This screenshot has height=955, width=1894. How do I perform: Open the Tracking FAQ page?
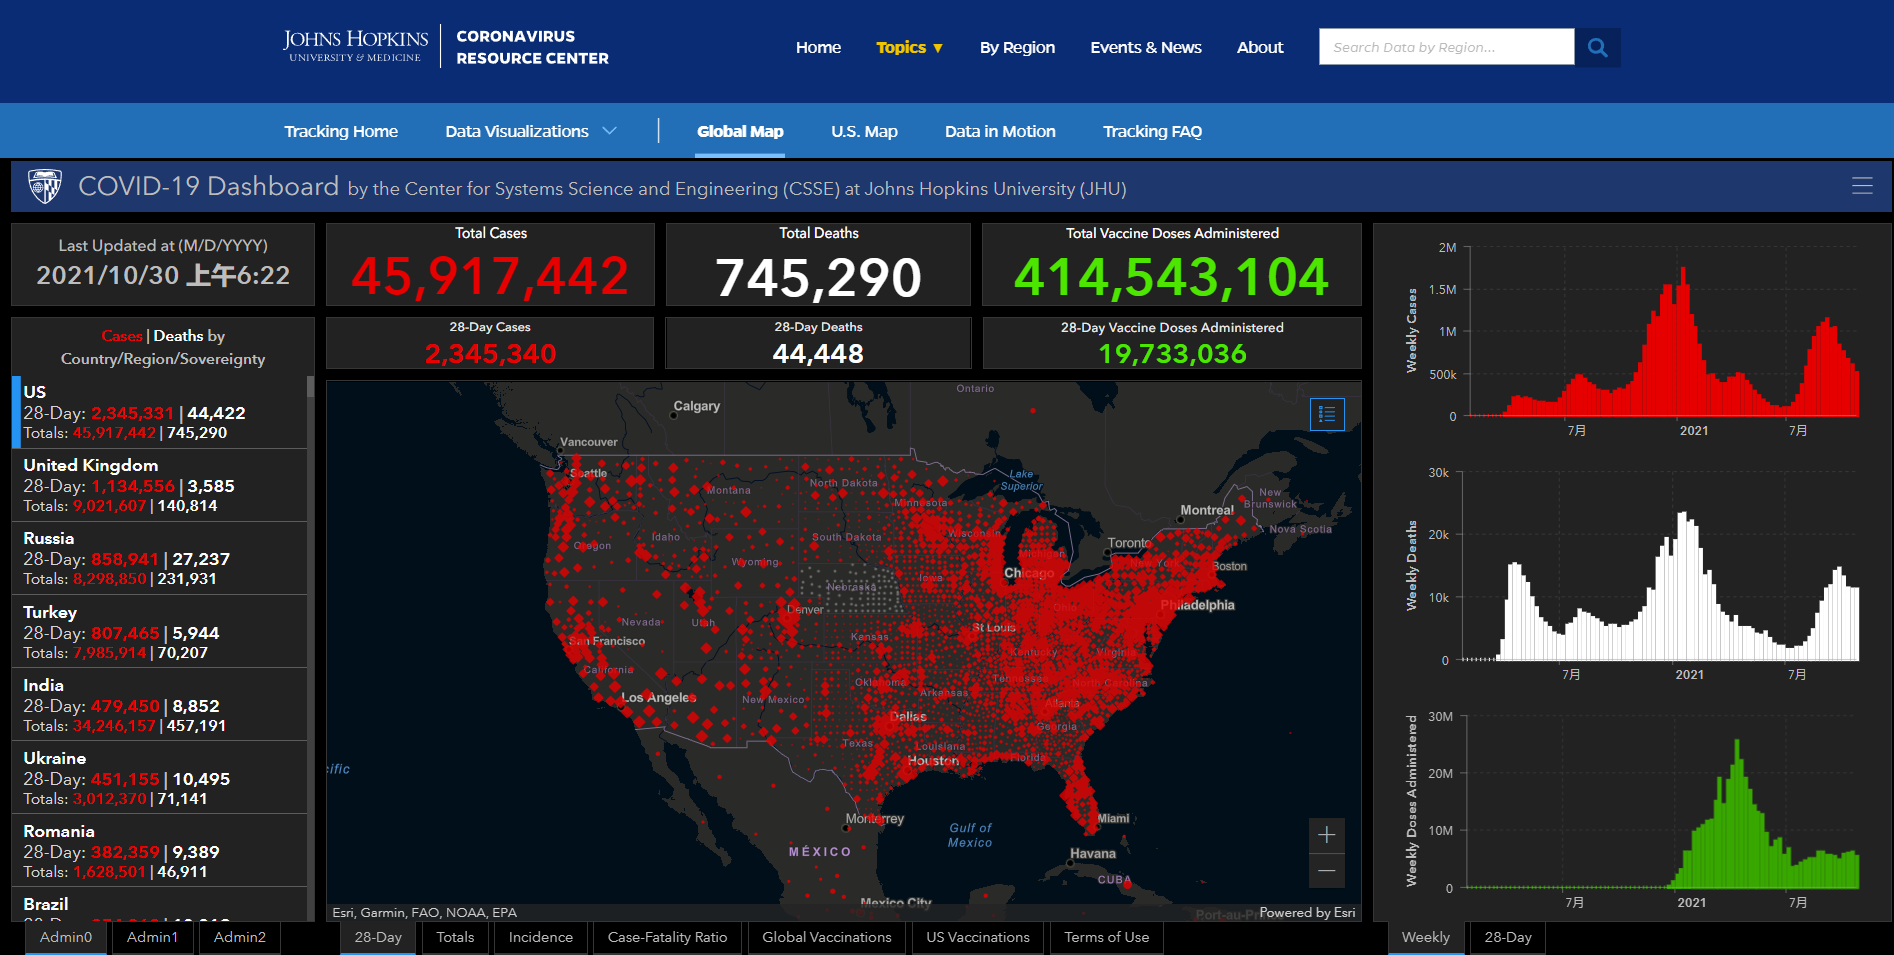[x=1152, y=131]
